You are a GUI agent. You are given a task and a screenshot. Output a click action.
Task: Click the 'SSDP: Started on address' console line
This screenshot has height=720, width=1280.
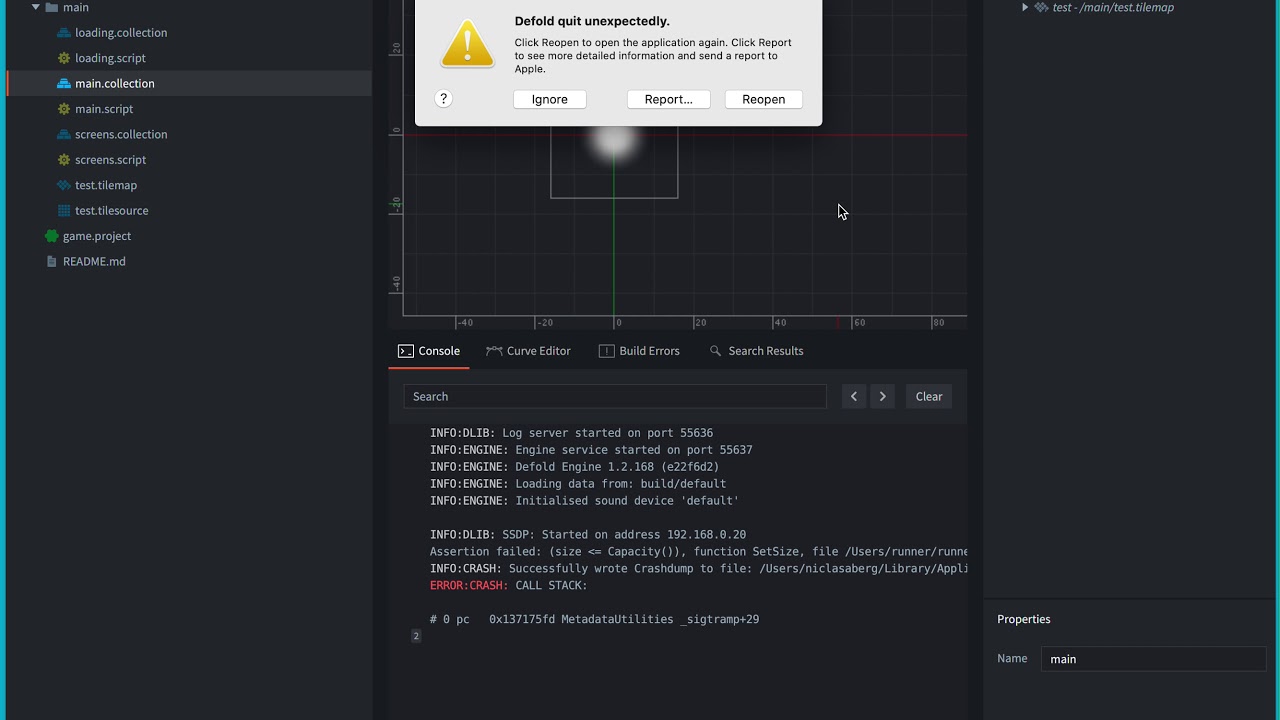pos(588,535)
